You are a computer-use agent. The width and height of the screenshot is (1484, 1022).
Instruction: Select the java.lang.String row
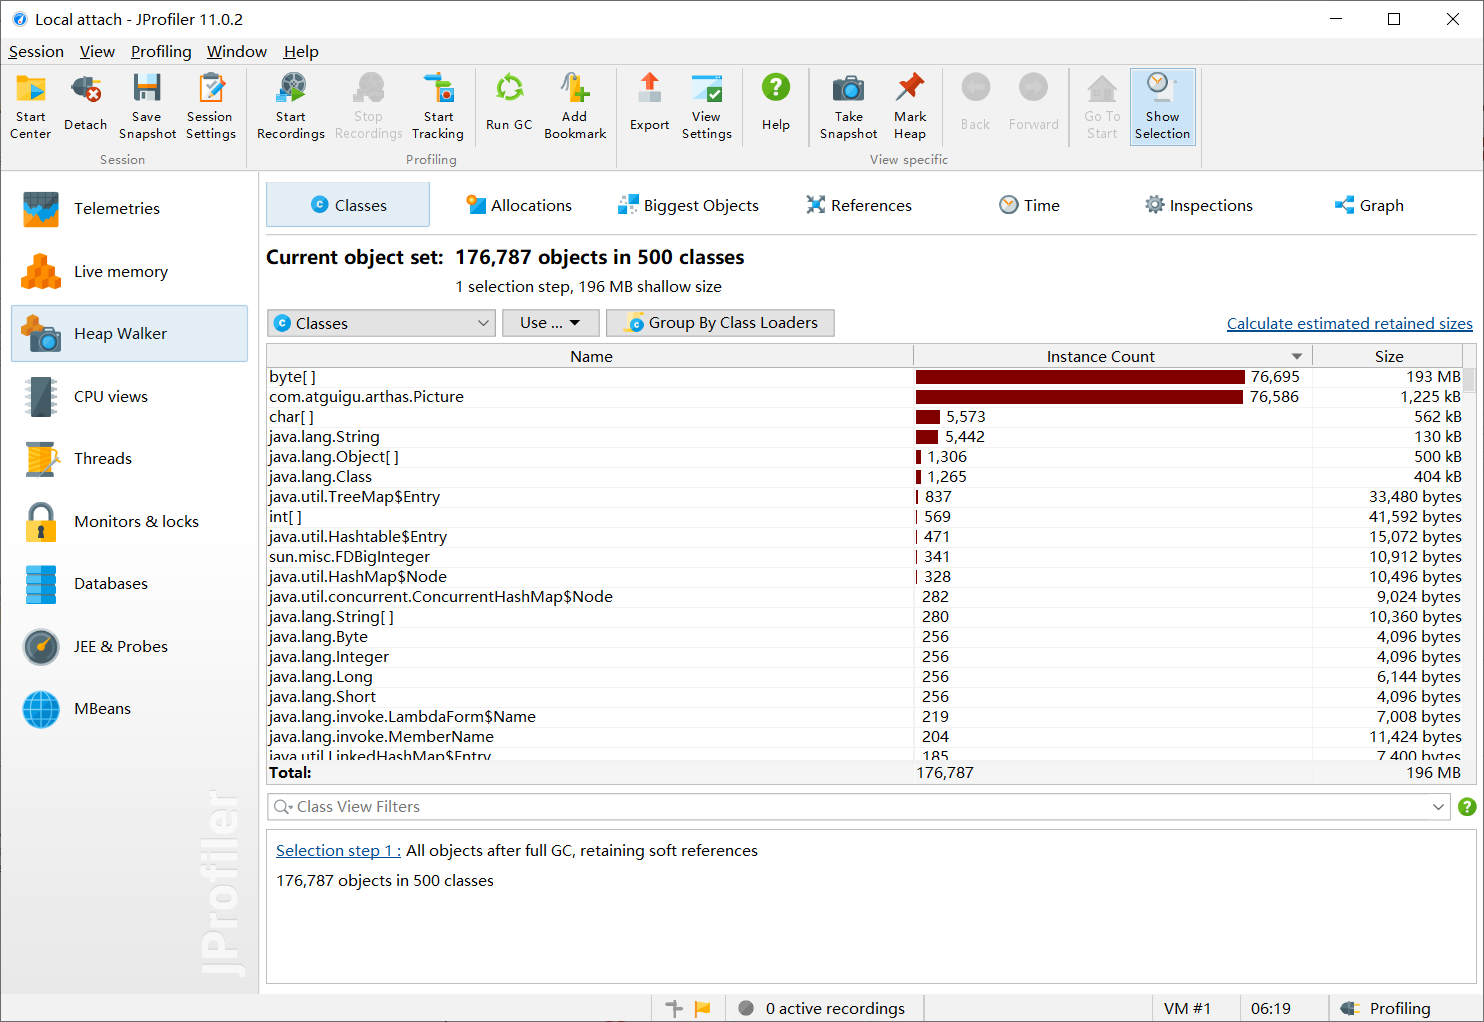coord(865,437)
